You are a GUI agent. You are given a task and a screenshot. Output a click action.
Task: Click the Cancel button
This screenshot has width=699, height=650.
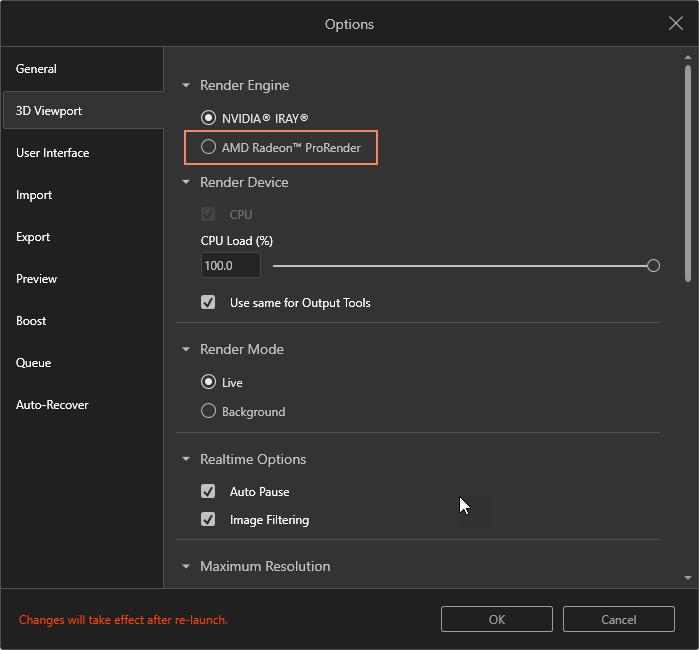pyautogui.click(x=618, y=619)
